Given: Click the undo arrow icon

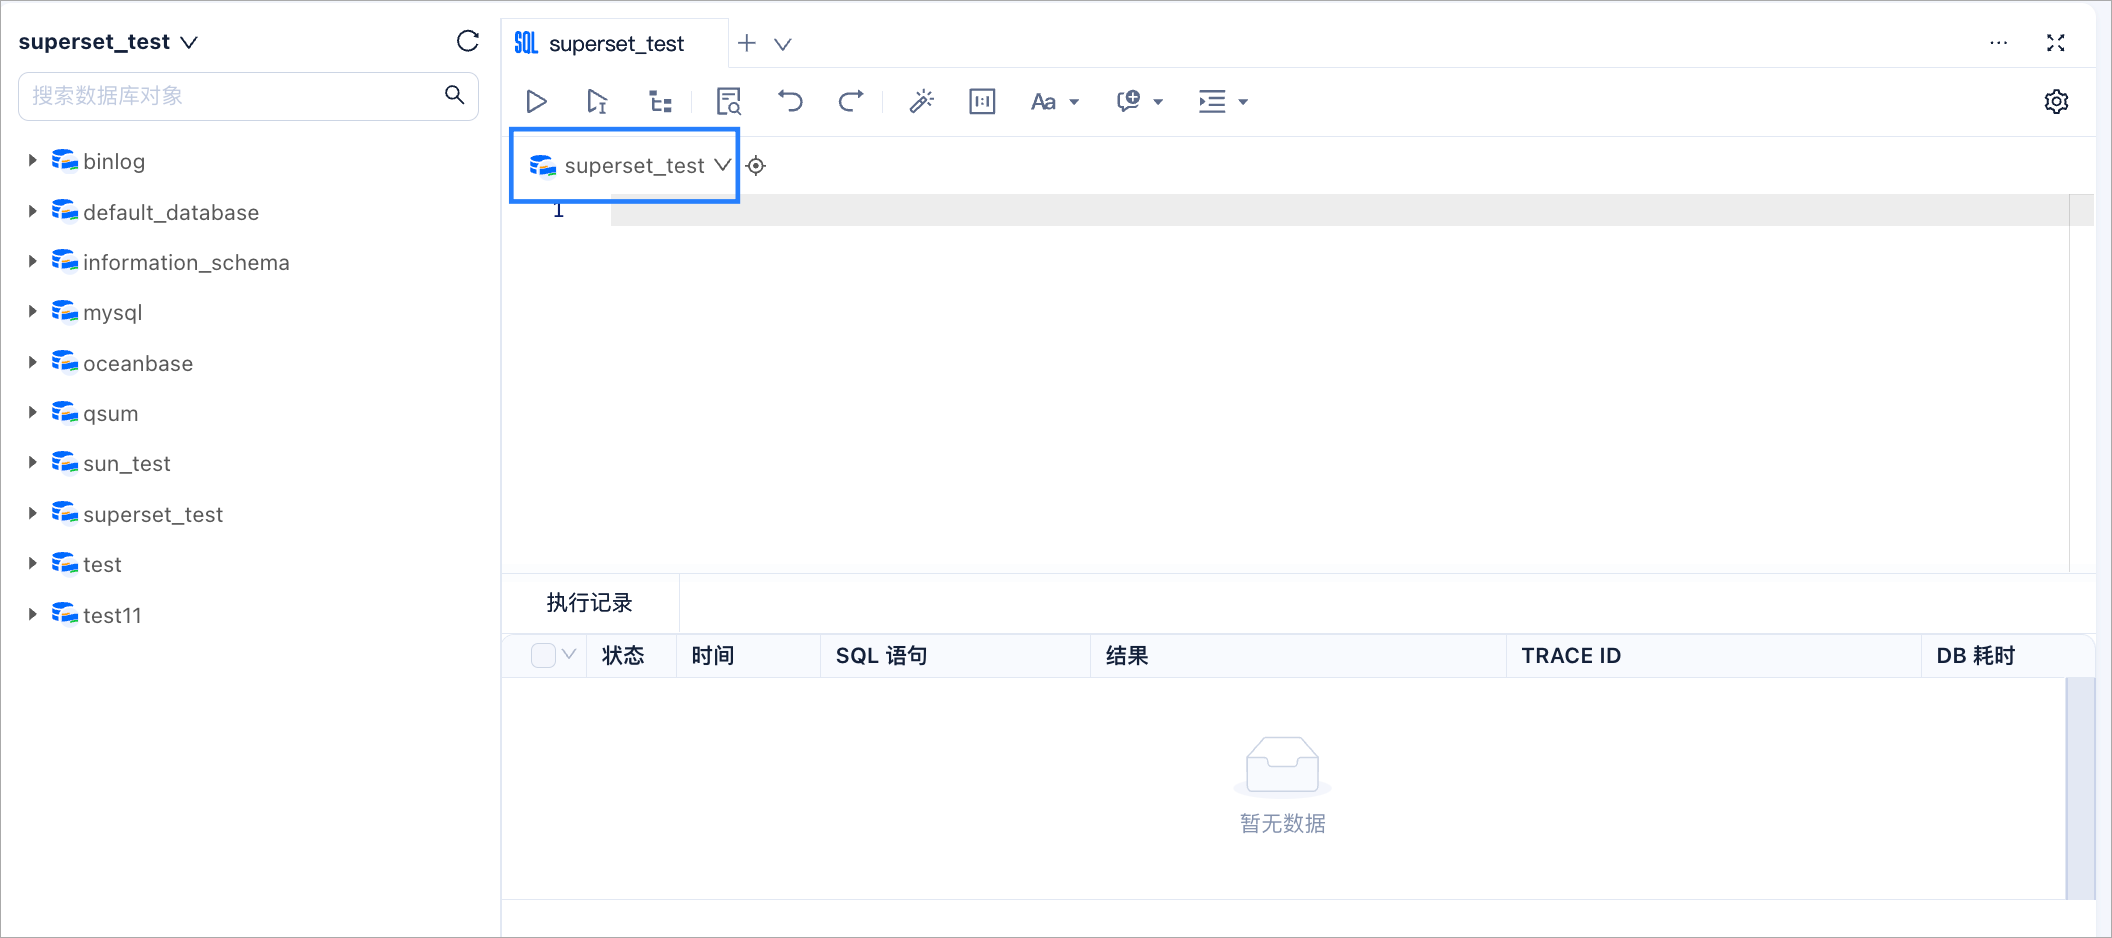Looking at the screenshot, I should (790, 101).
